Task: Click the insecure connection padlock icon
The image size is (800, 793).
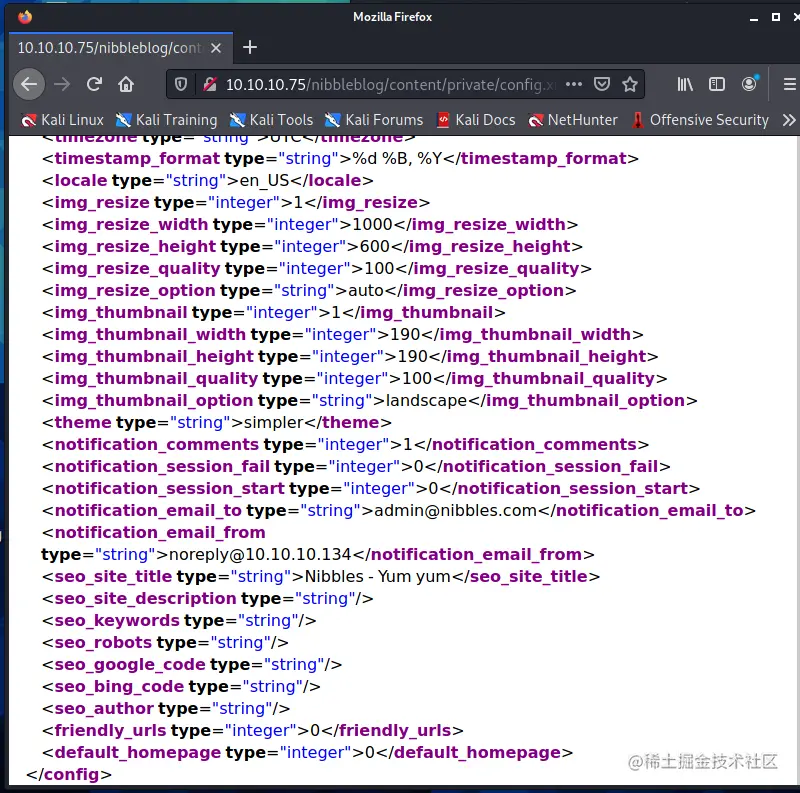Action: click(210, 84)
